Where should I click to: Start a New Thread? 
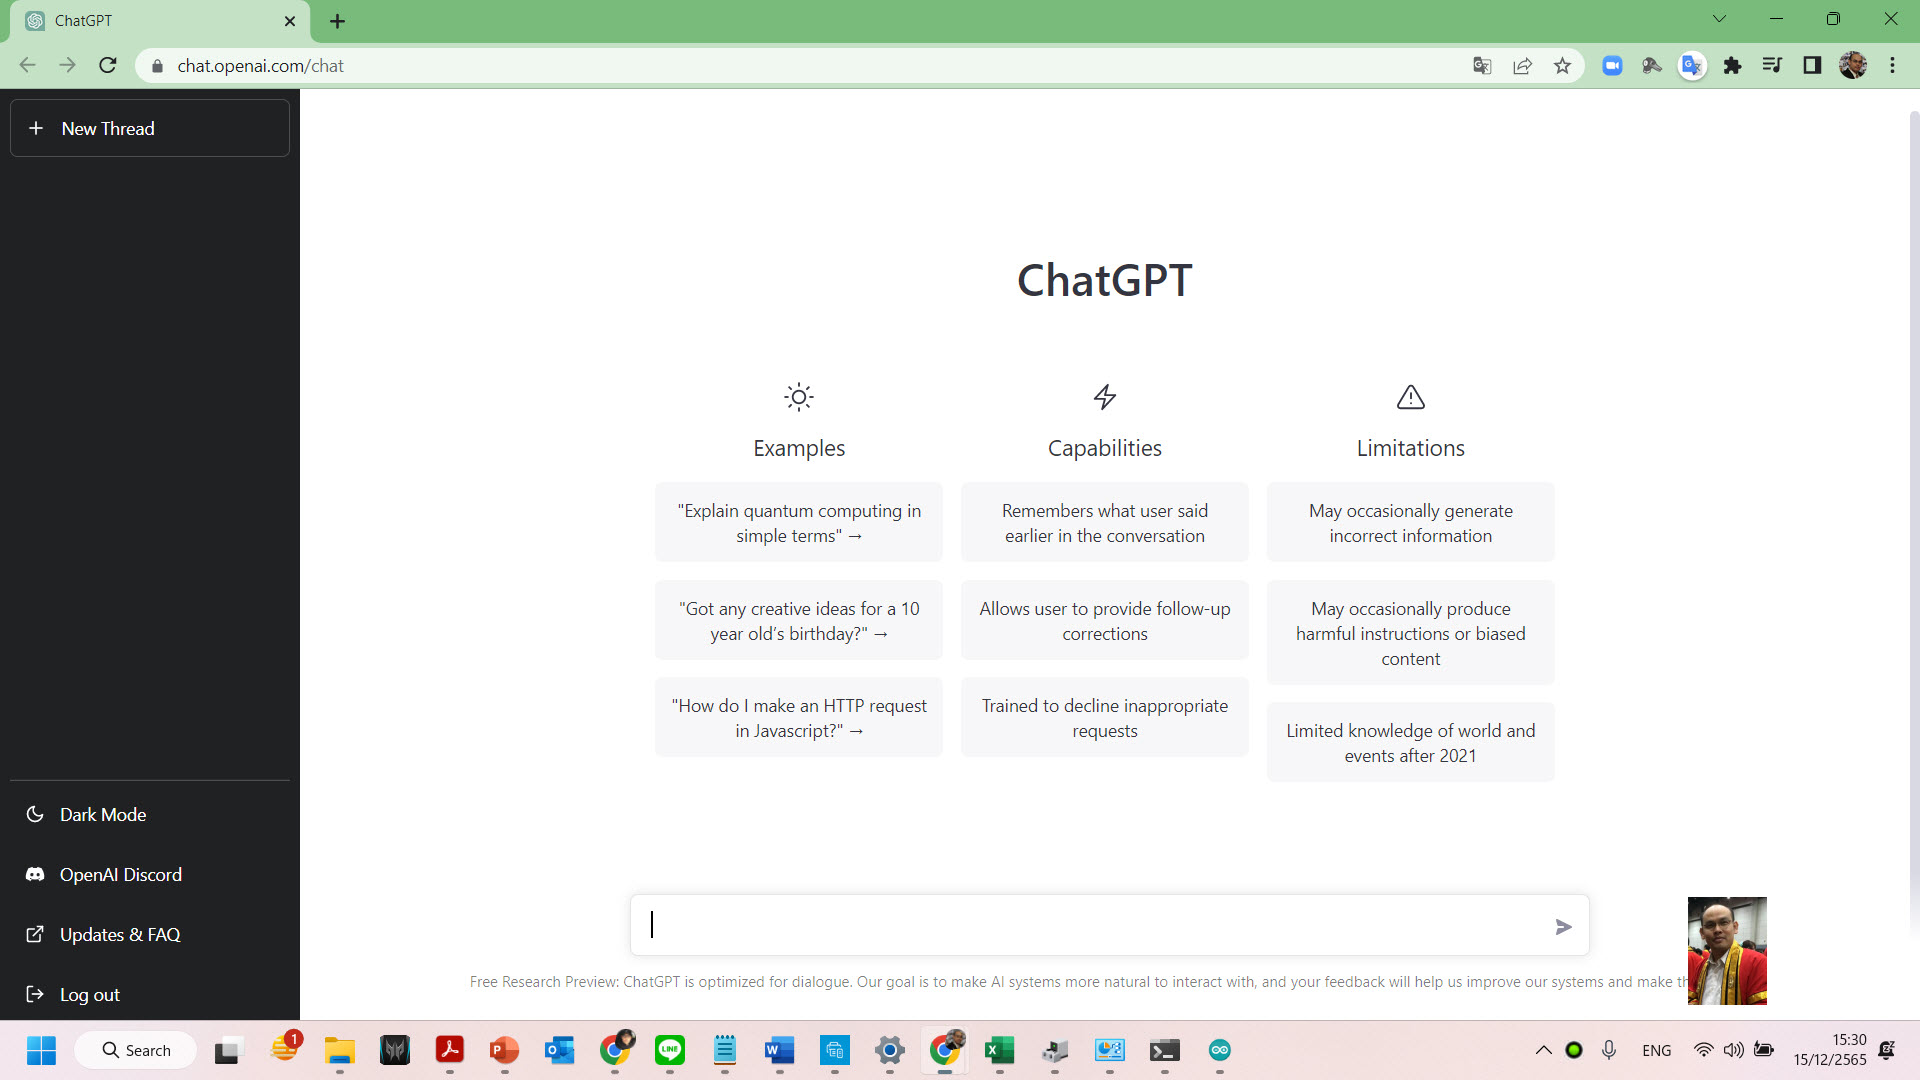(150, 128)
